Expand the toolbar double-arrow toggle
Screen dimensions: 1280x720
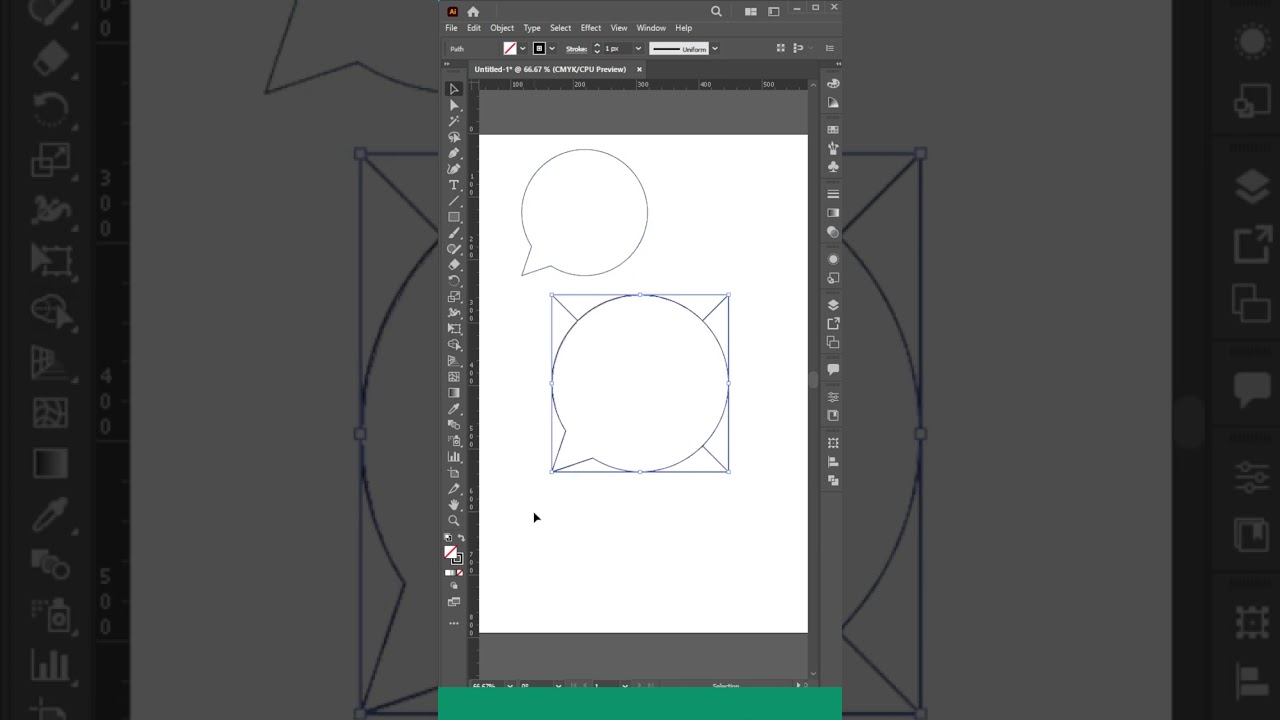coord(447,63)
